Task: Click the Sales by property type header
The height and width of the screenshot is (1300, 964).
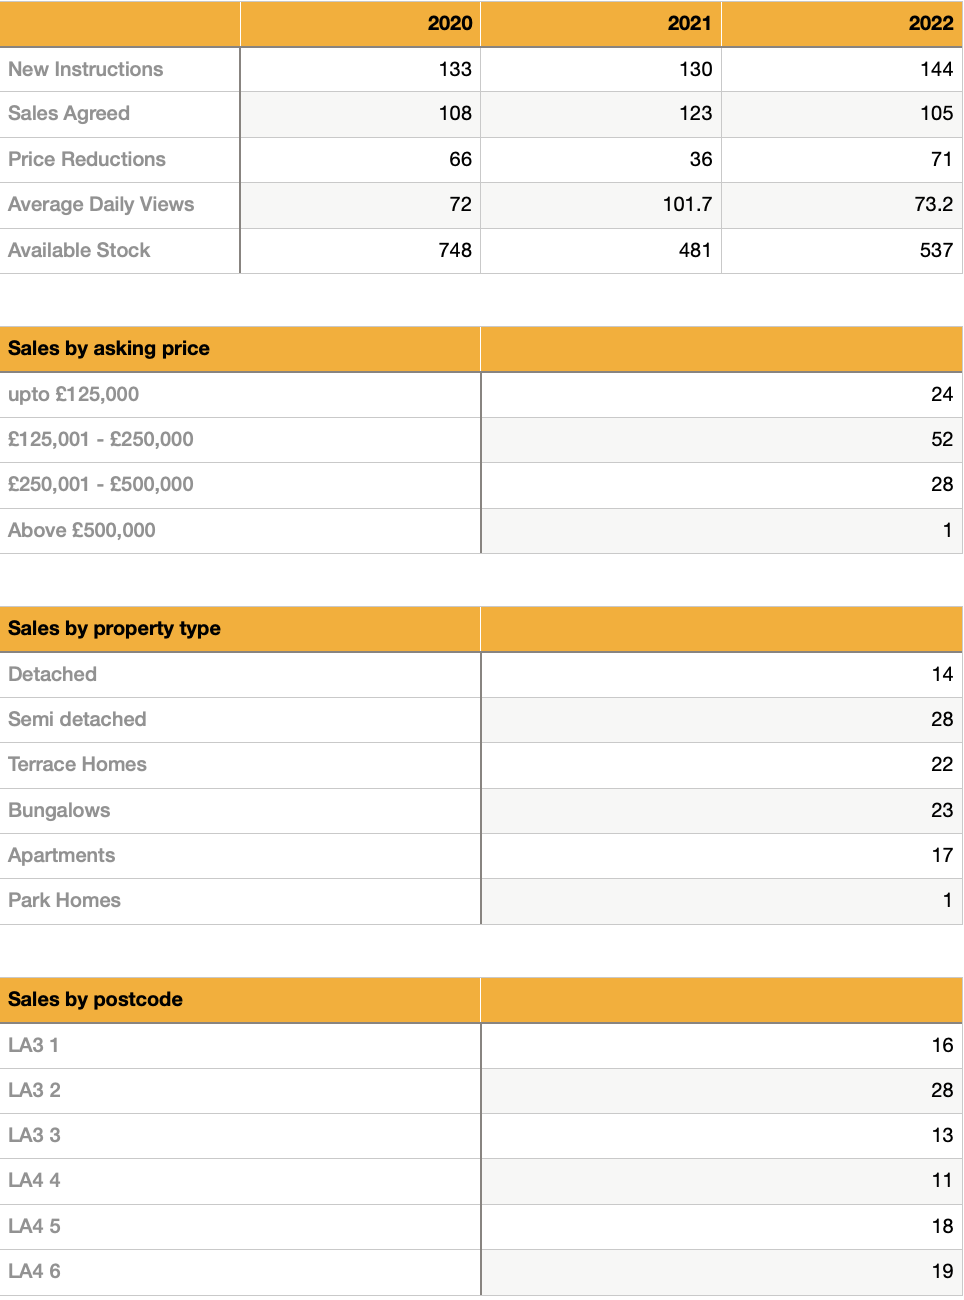Action: pos(114,628)
